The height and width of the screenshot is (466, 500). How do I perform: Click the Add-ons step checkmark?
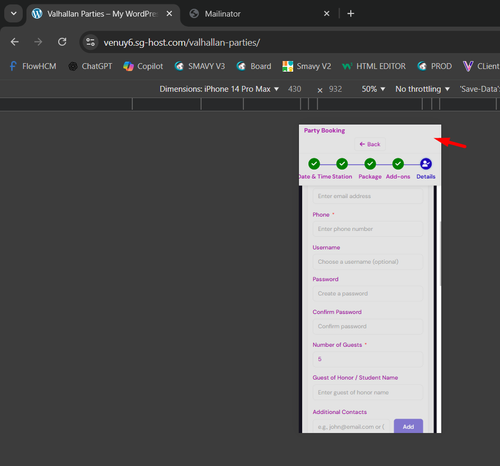pyautogui.click(x=398, y=164)
